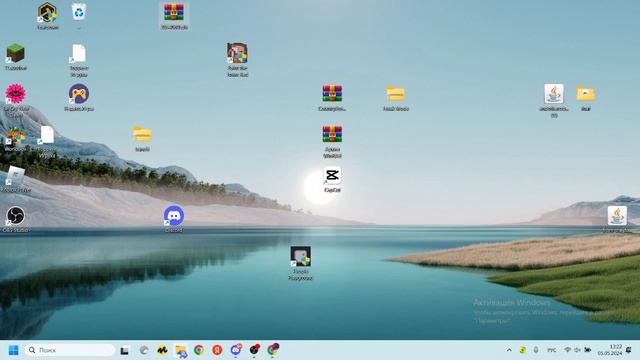Launch Google Chrome from the taskbar
The image size is (640, 360).
coord(199,350)
